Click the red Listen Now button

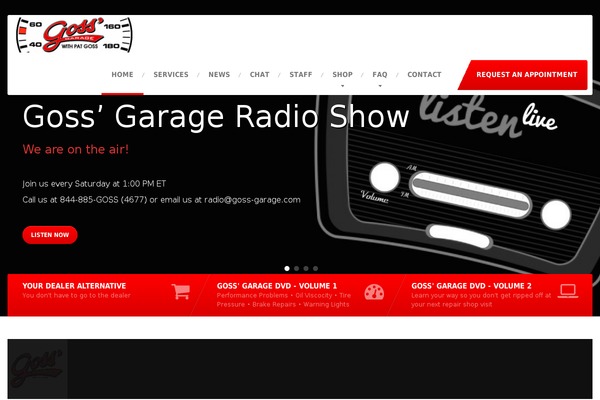[50, 235]
